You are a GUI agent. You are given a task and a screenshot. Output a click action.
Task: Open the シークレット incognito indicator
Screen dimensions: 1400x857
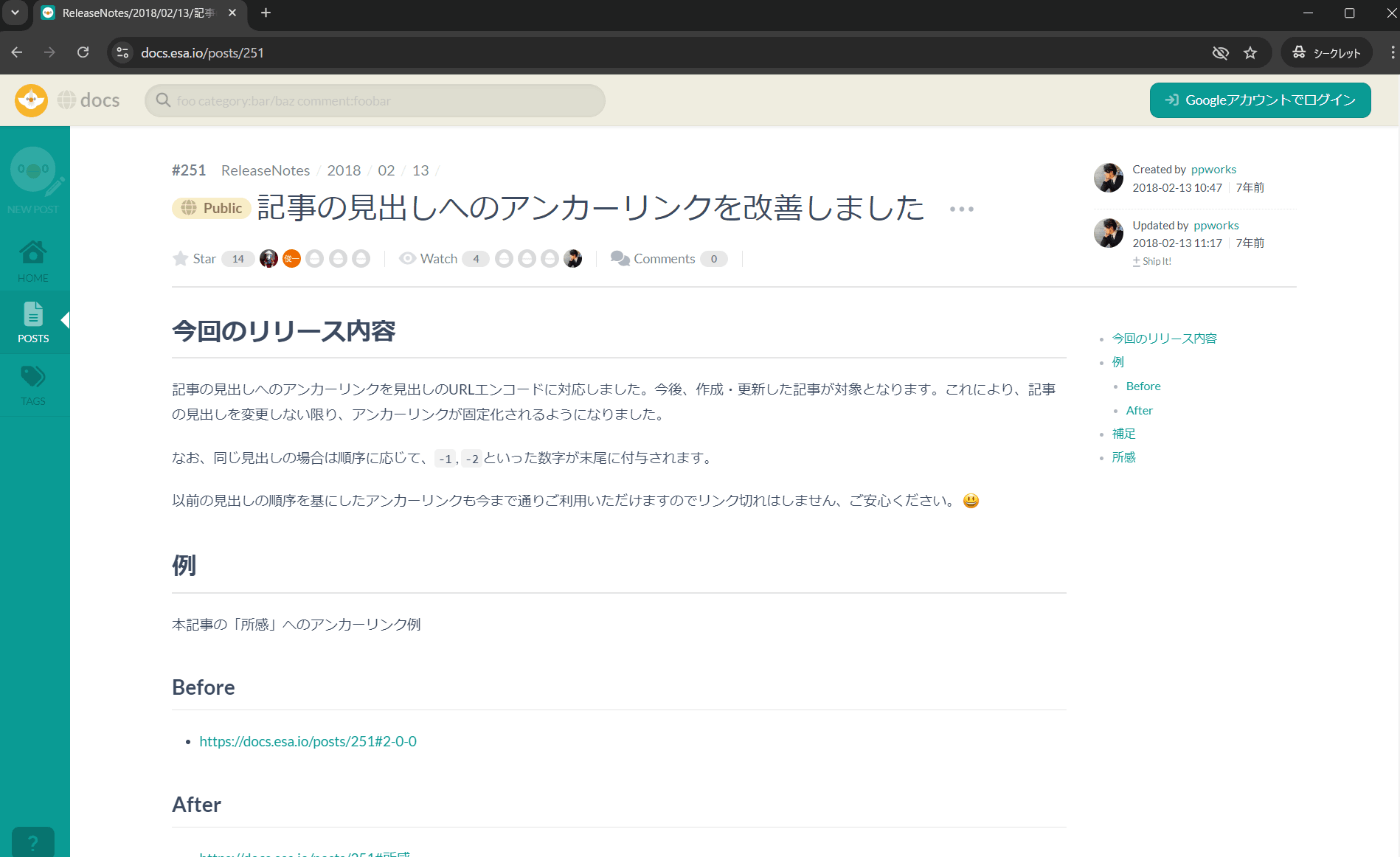1326,53
